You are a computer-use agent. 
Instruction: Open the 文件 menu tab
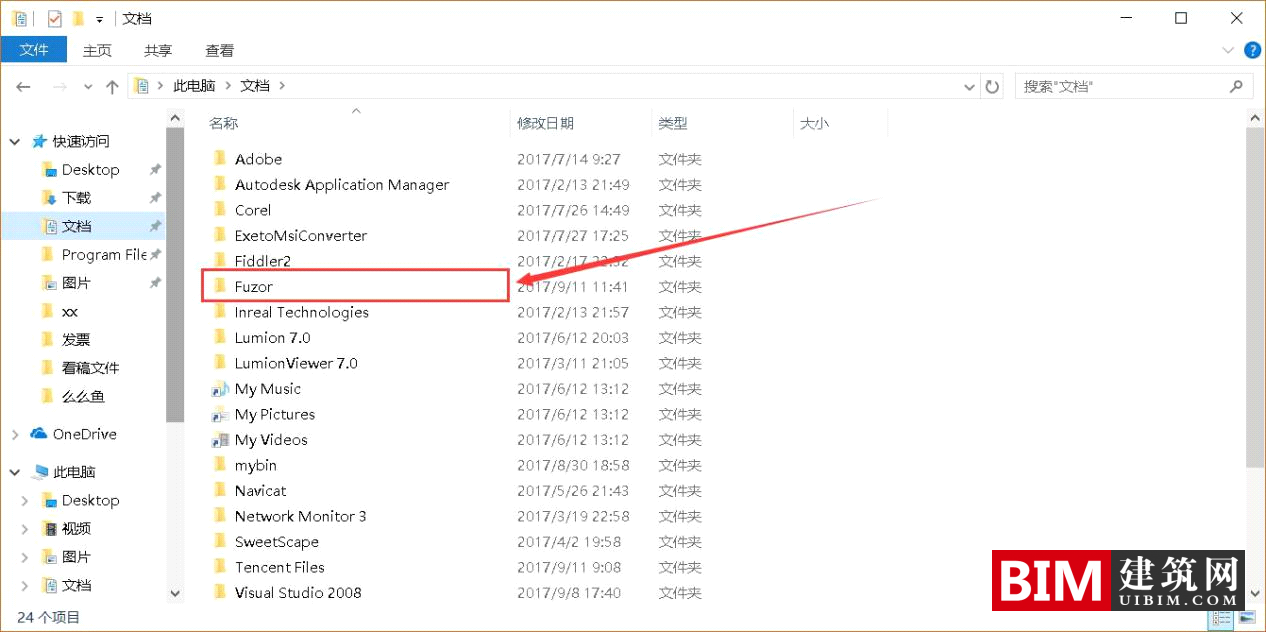click(34, 50)
